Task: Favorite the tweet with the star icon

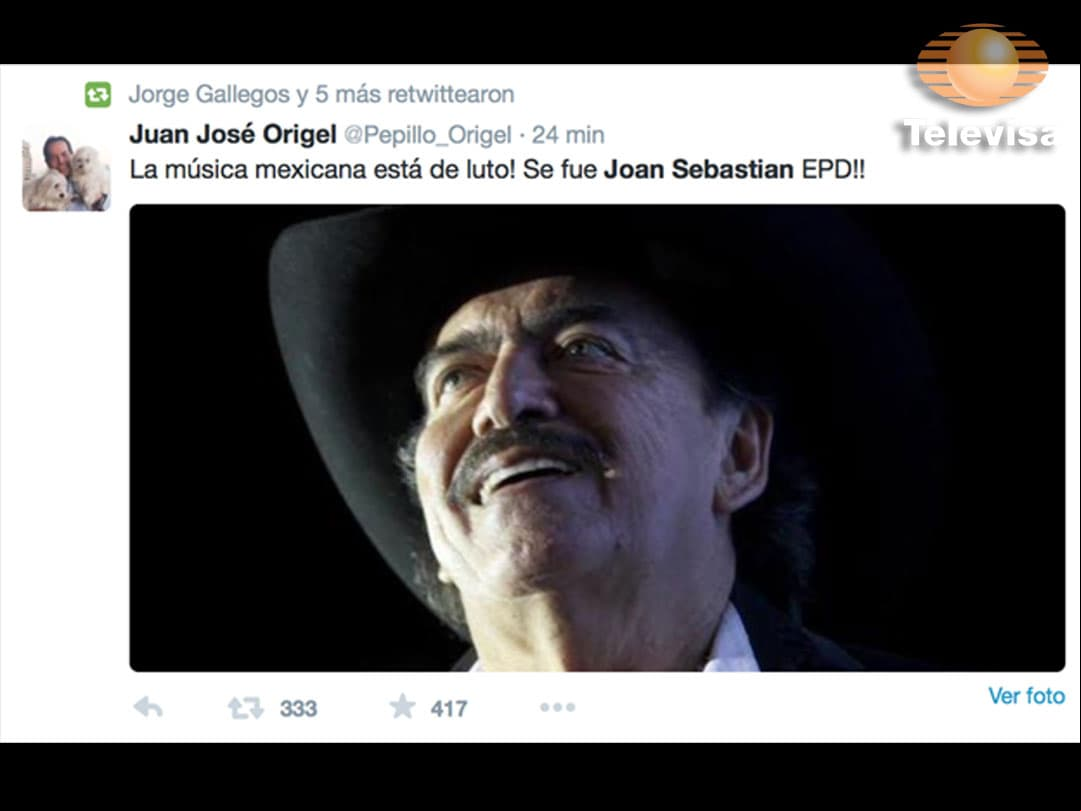Action: 403,706
